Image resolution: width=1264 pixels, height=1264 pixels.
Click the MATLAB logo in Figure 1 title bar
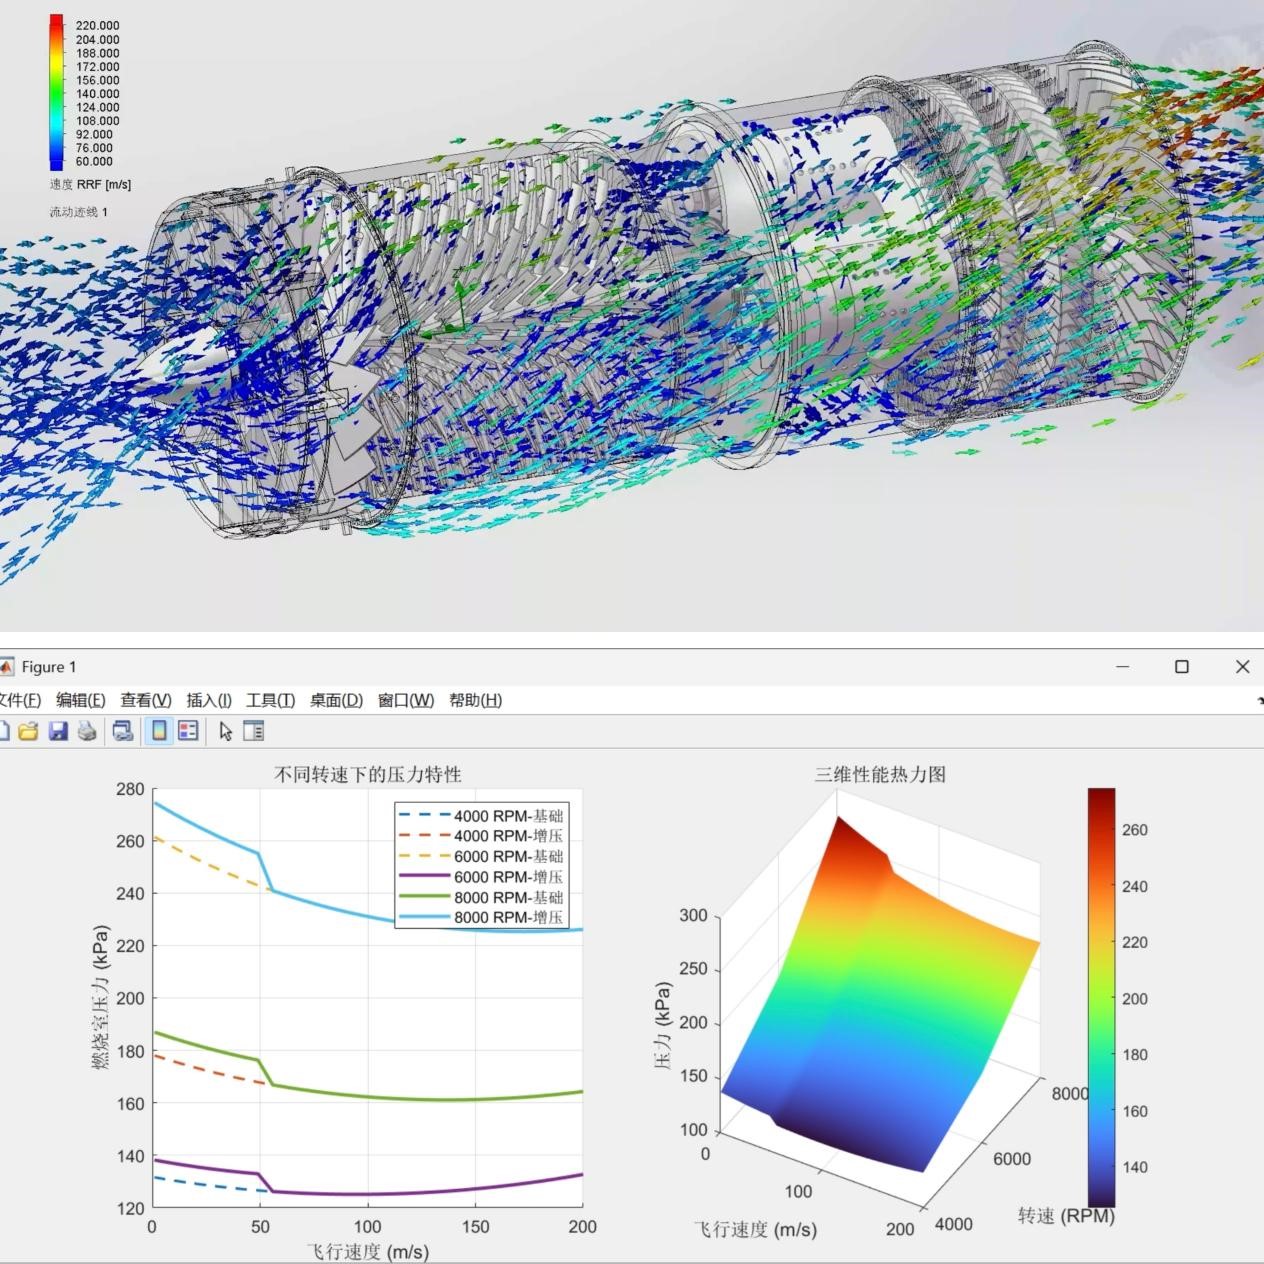point(5,667)
